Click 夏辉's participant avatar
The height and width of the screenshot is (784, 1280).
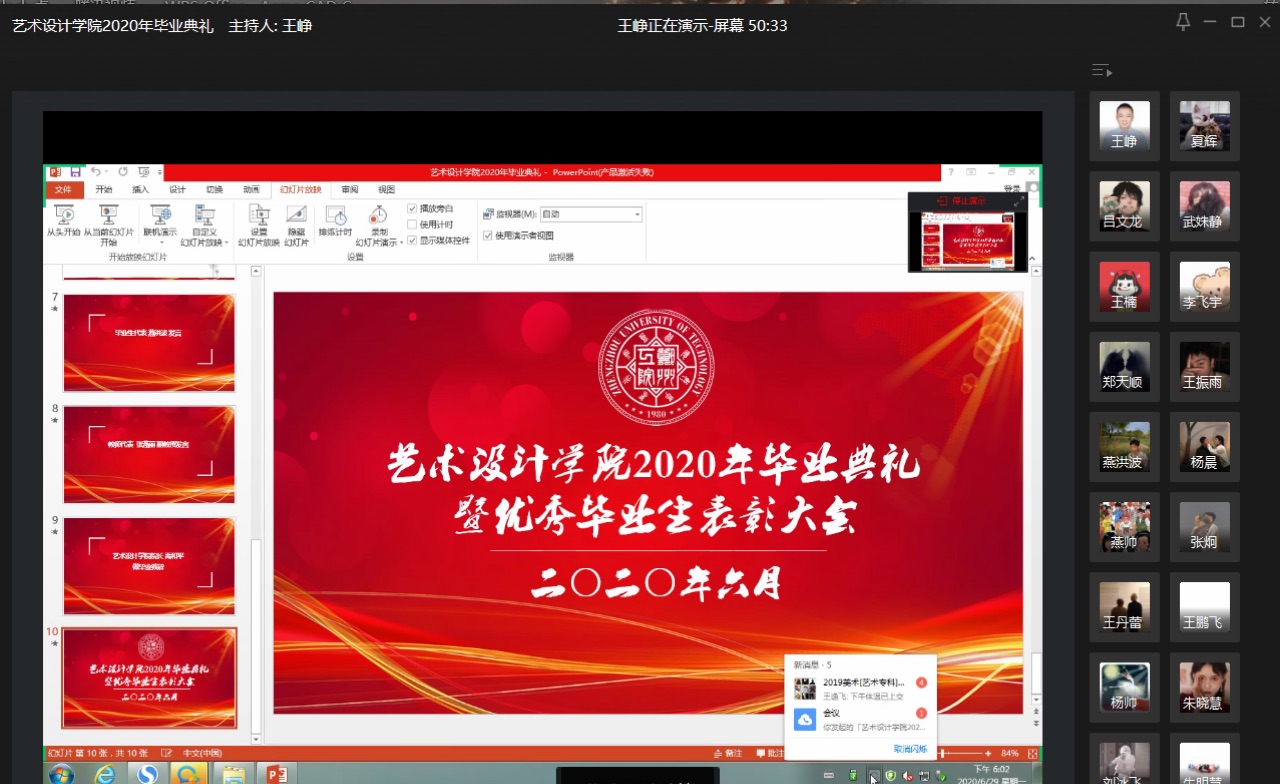click(x=1204, y=125)
